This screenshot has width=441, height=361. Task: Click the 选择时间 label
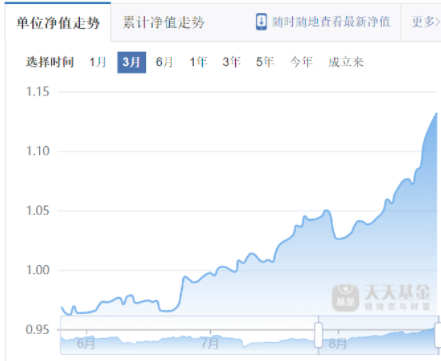50,62
